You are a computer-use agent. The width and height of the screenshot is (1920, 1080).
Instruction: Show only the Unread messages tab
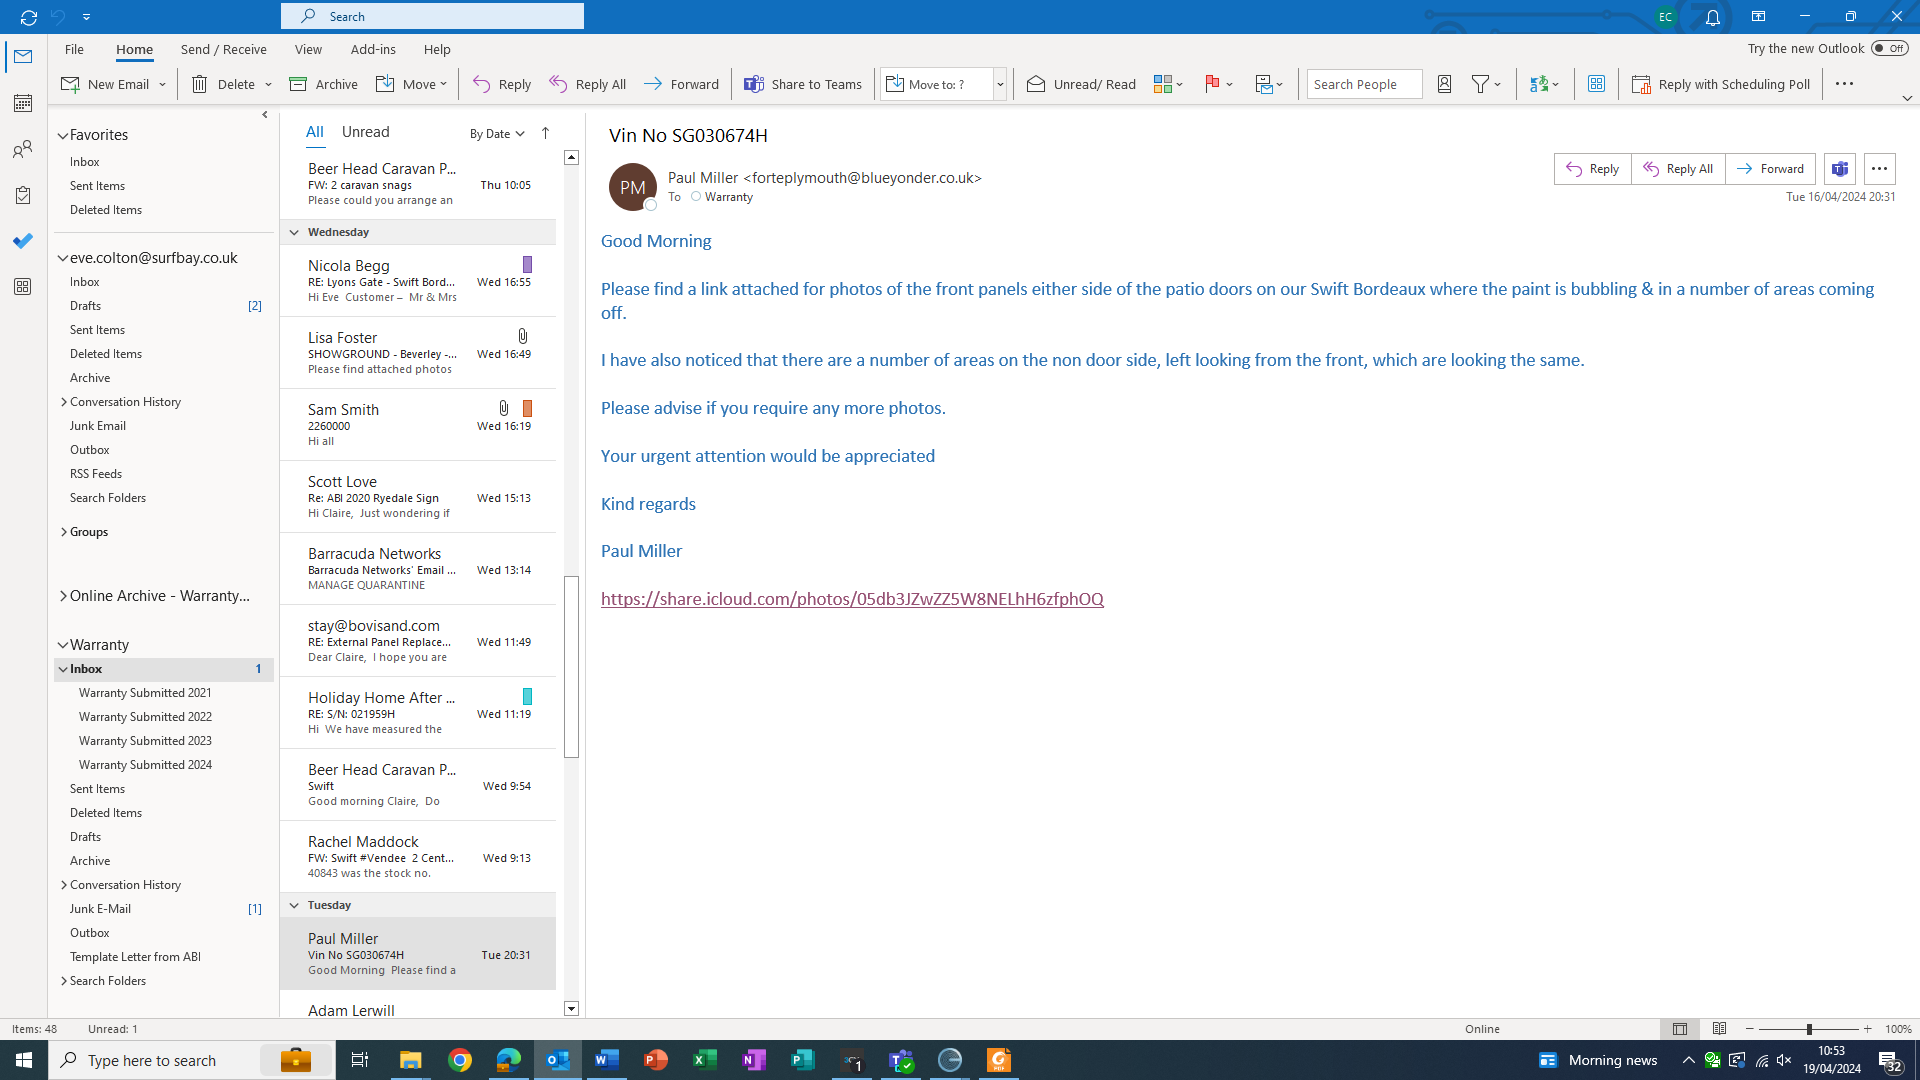click(365, 132)
